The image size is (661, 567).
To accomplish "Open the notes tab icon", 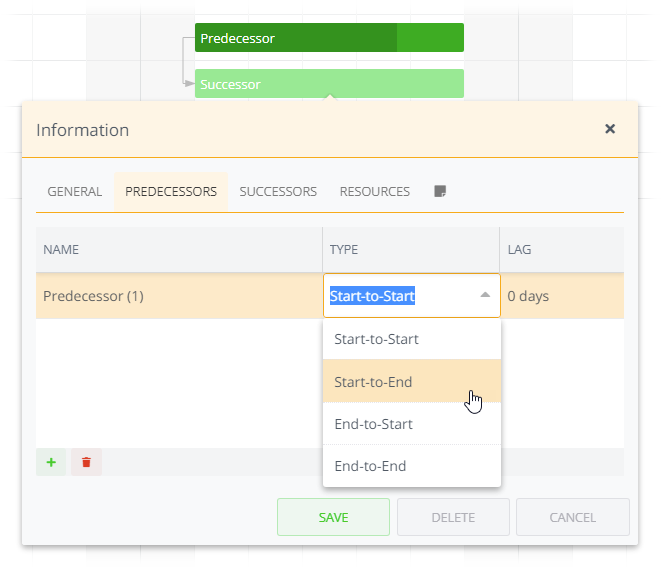I will [439, 191].
